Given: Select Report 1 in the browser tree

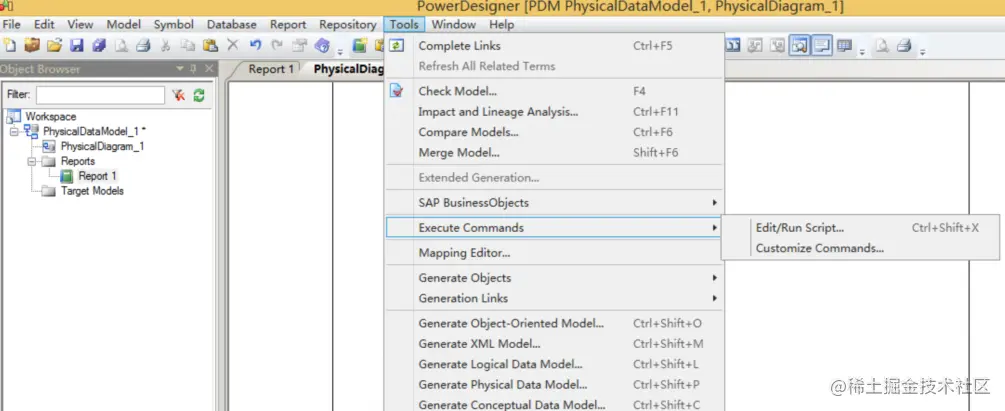Looking at the screenshot, I should tap(97, 176).
